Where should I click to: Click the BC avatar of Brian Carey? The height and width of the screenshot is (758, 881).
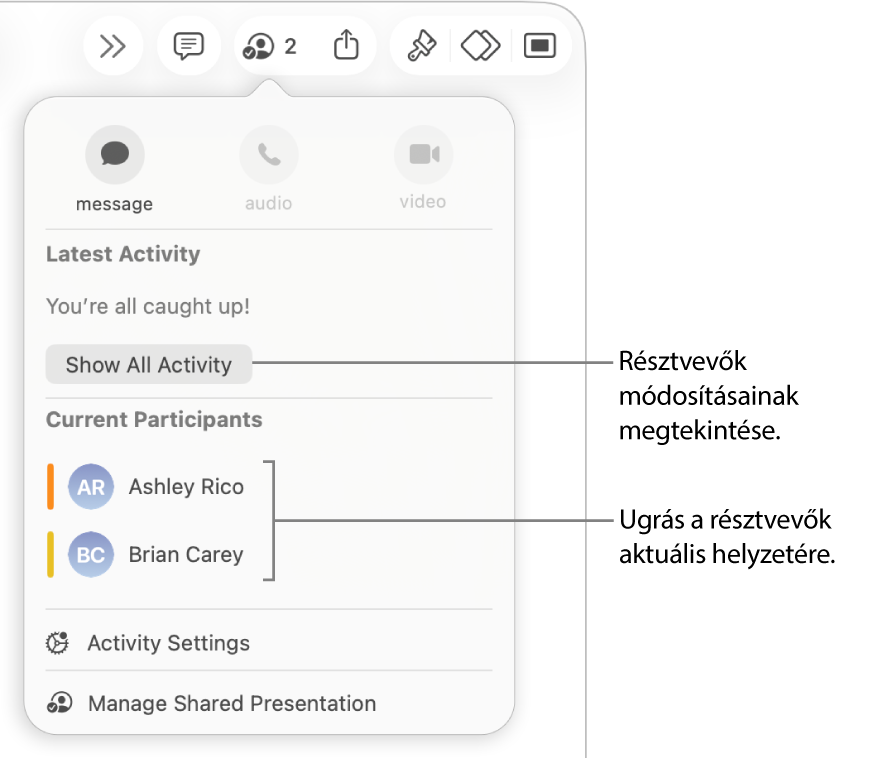coord(91,555)
